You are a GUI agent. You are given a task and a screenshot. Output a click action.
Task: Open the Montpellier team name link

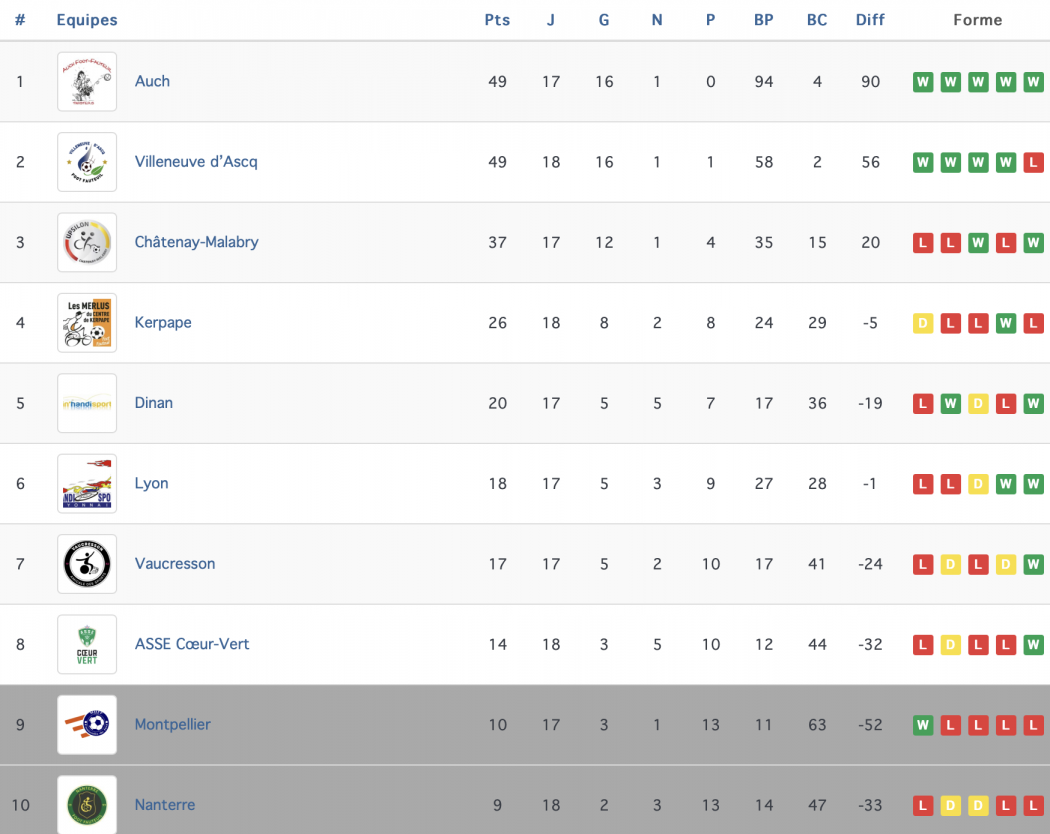click(x=173, y=725)
